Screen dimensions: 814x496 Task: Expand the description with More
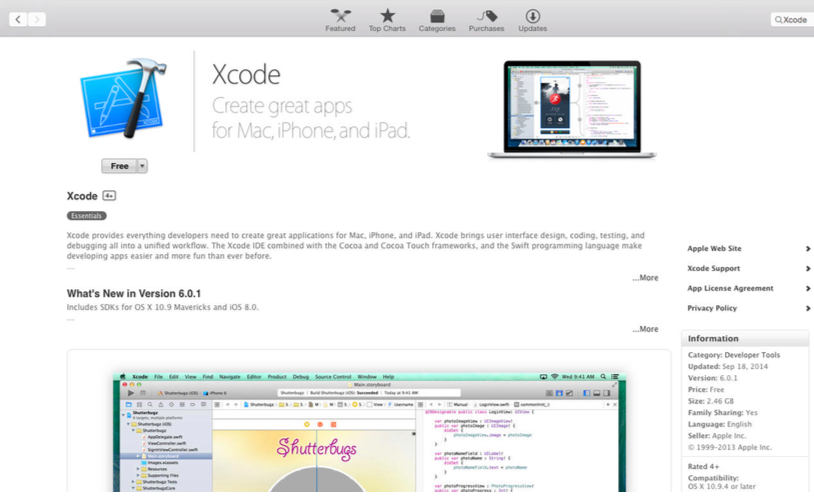tap(645, 278)
